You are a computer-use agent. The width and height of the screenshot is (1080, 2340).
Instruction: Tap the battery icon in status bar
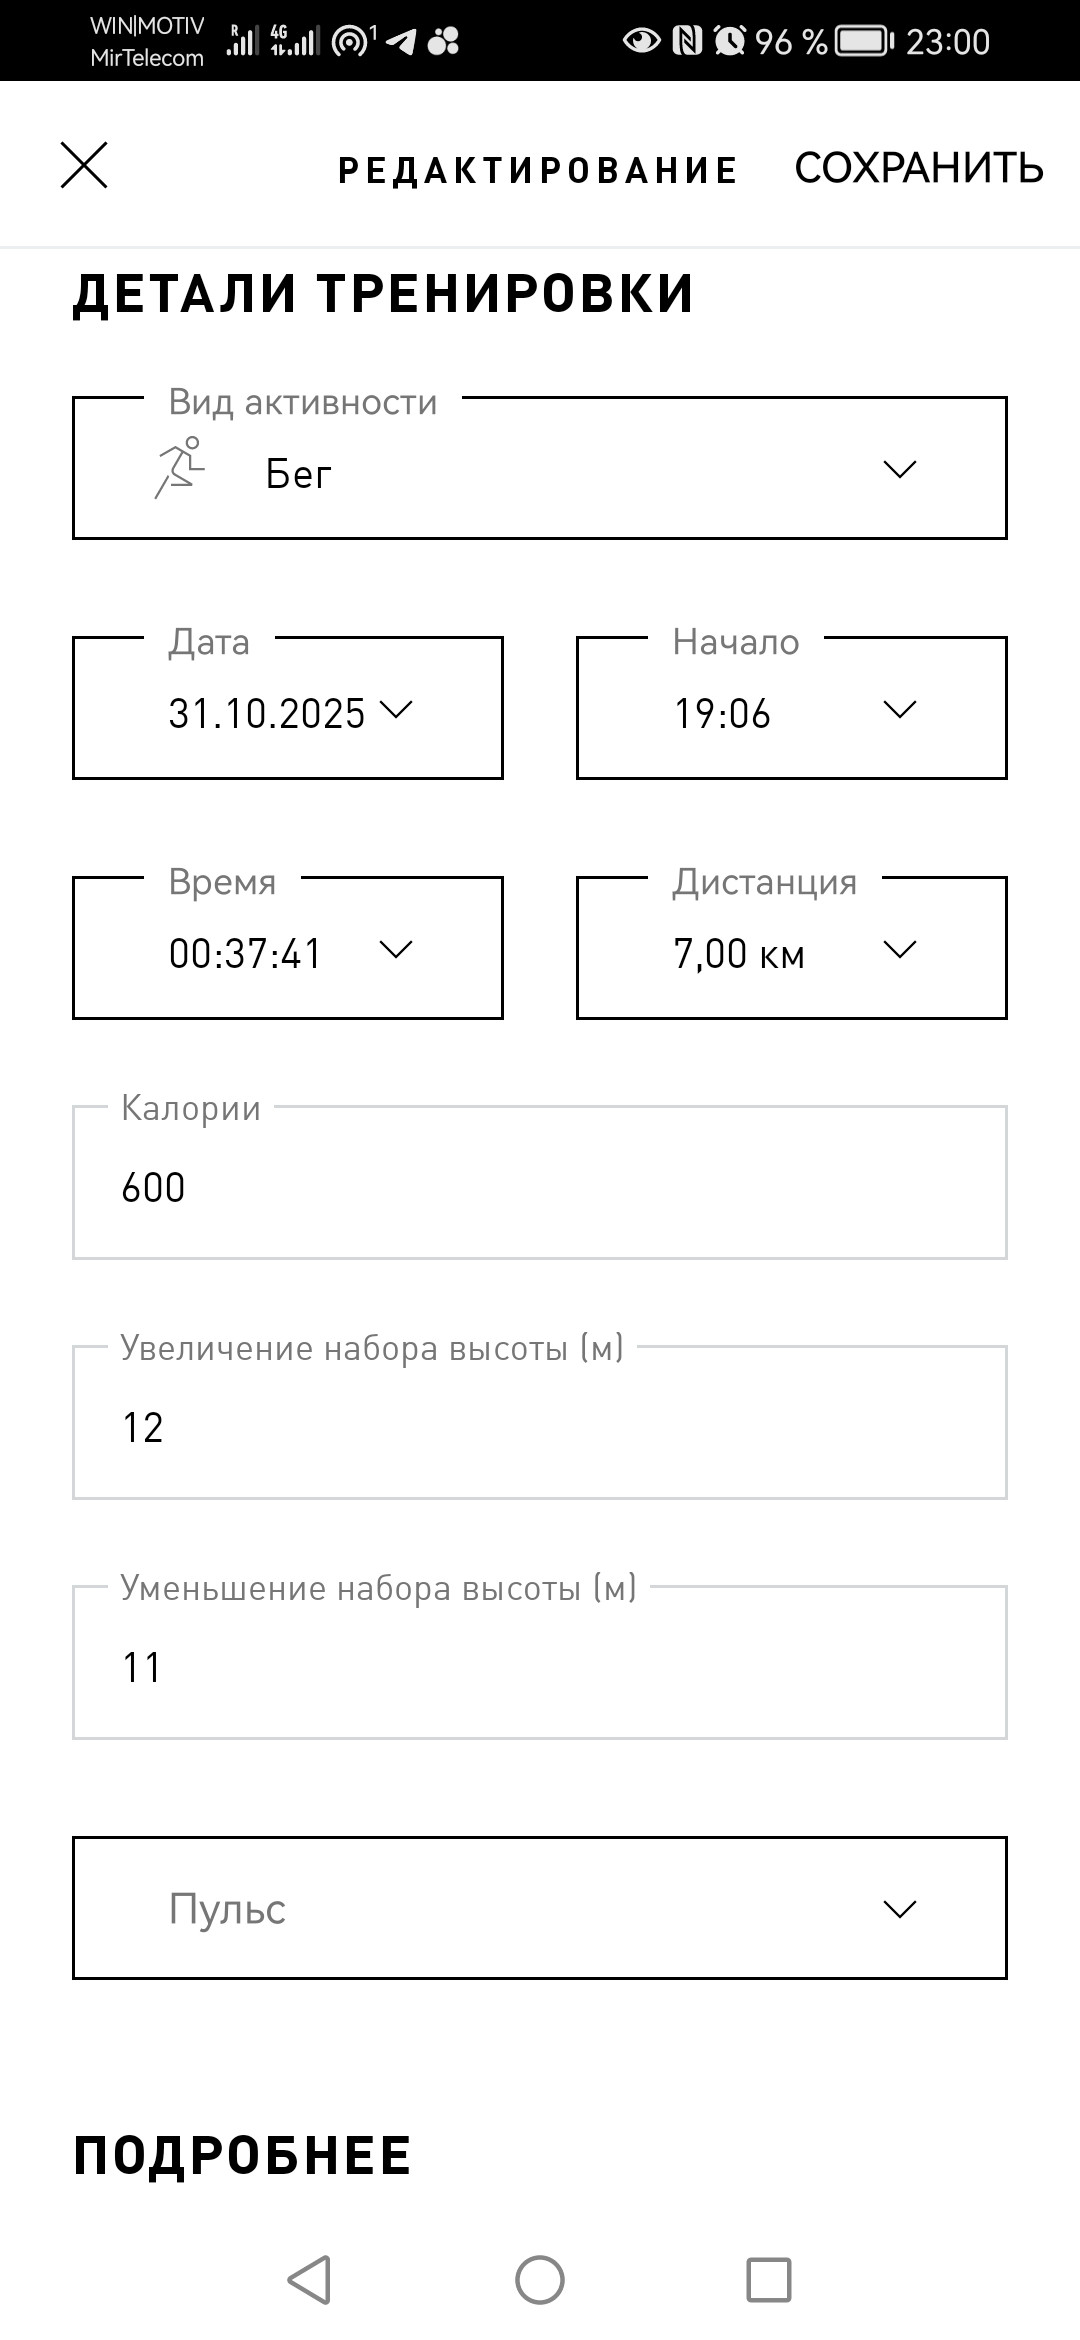864,41
